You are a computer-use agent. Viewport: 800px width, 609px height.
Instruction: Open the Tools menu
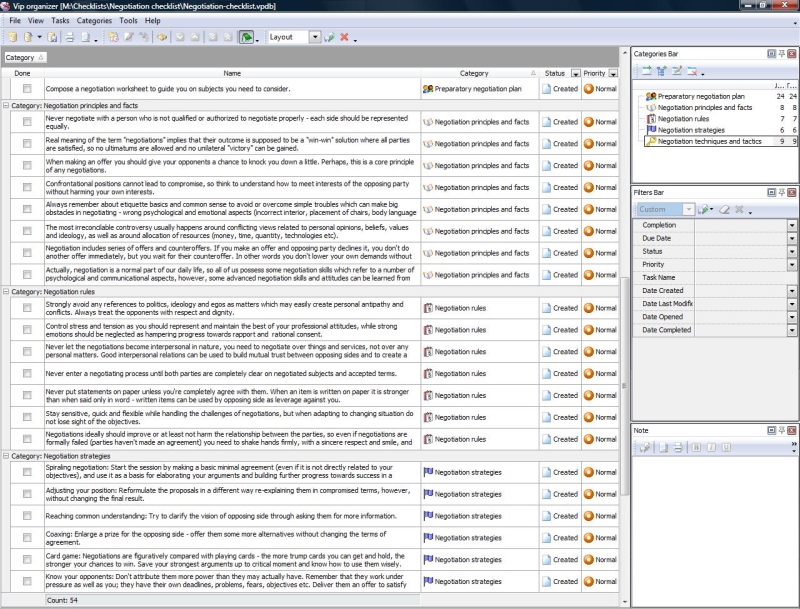tap(128, 20)
